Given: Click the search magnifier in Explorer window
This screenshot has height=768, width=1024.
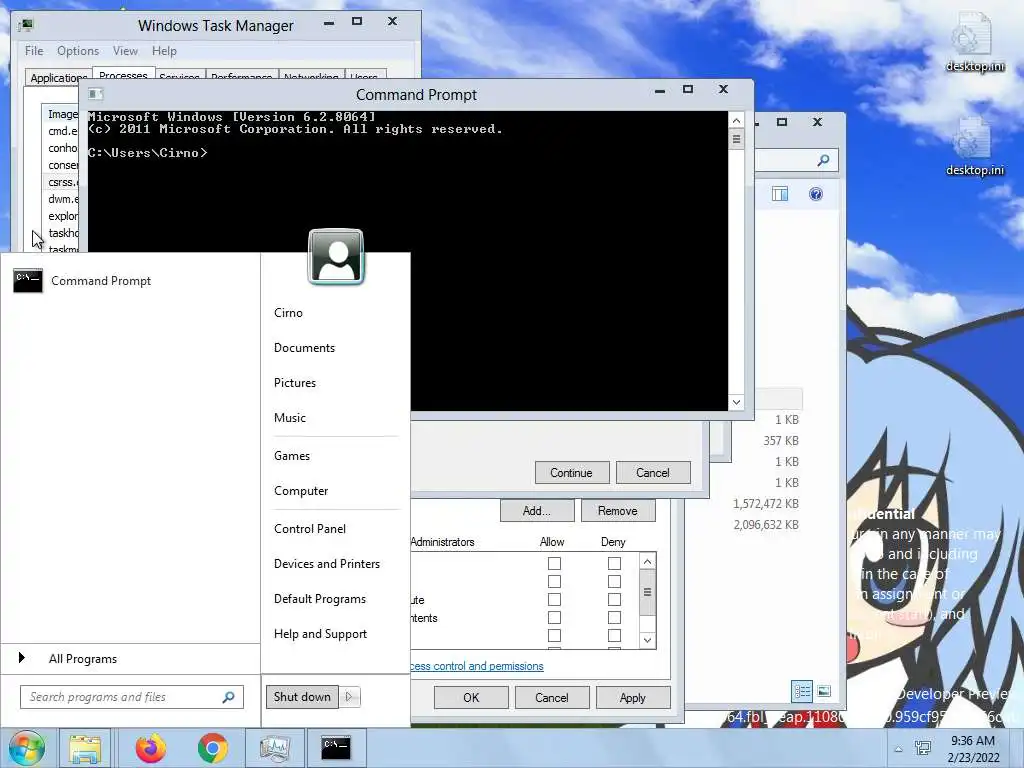Looking at the screenshot, I should (824, 160).
